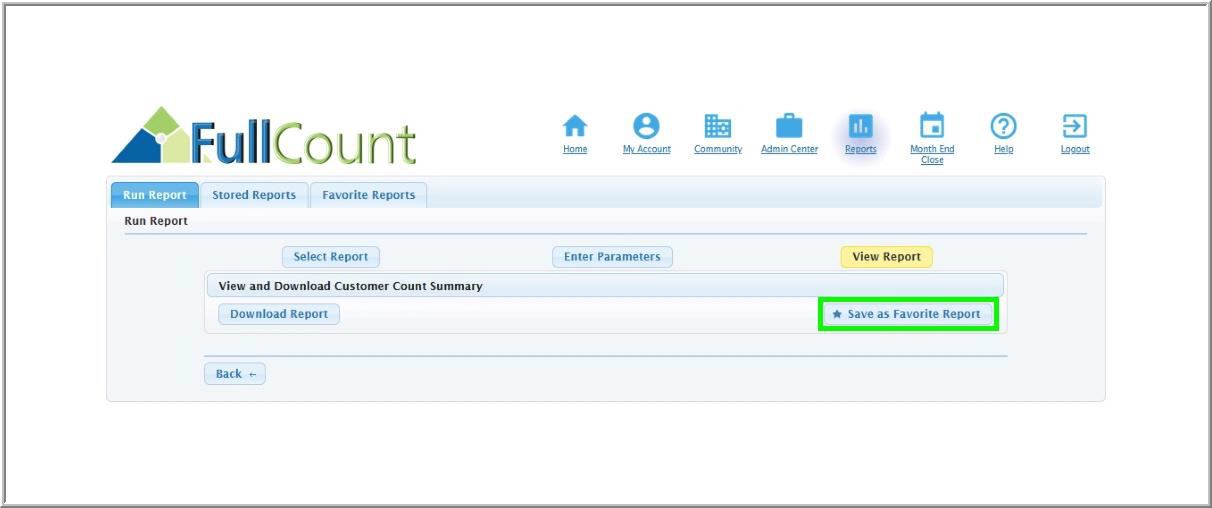Click the Month End Close text link
1212x508 pixels.
(931, 154)
